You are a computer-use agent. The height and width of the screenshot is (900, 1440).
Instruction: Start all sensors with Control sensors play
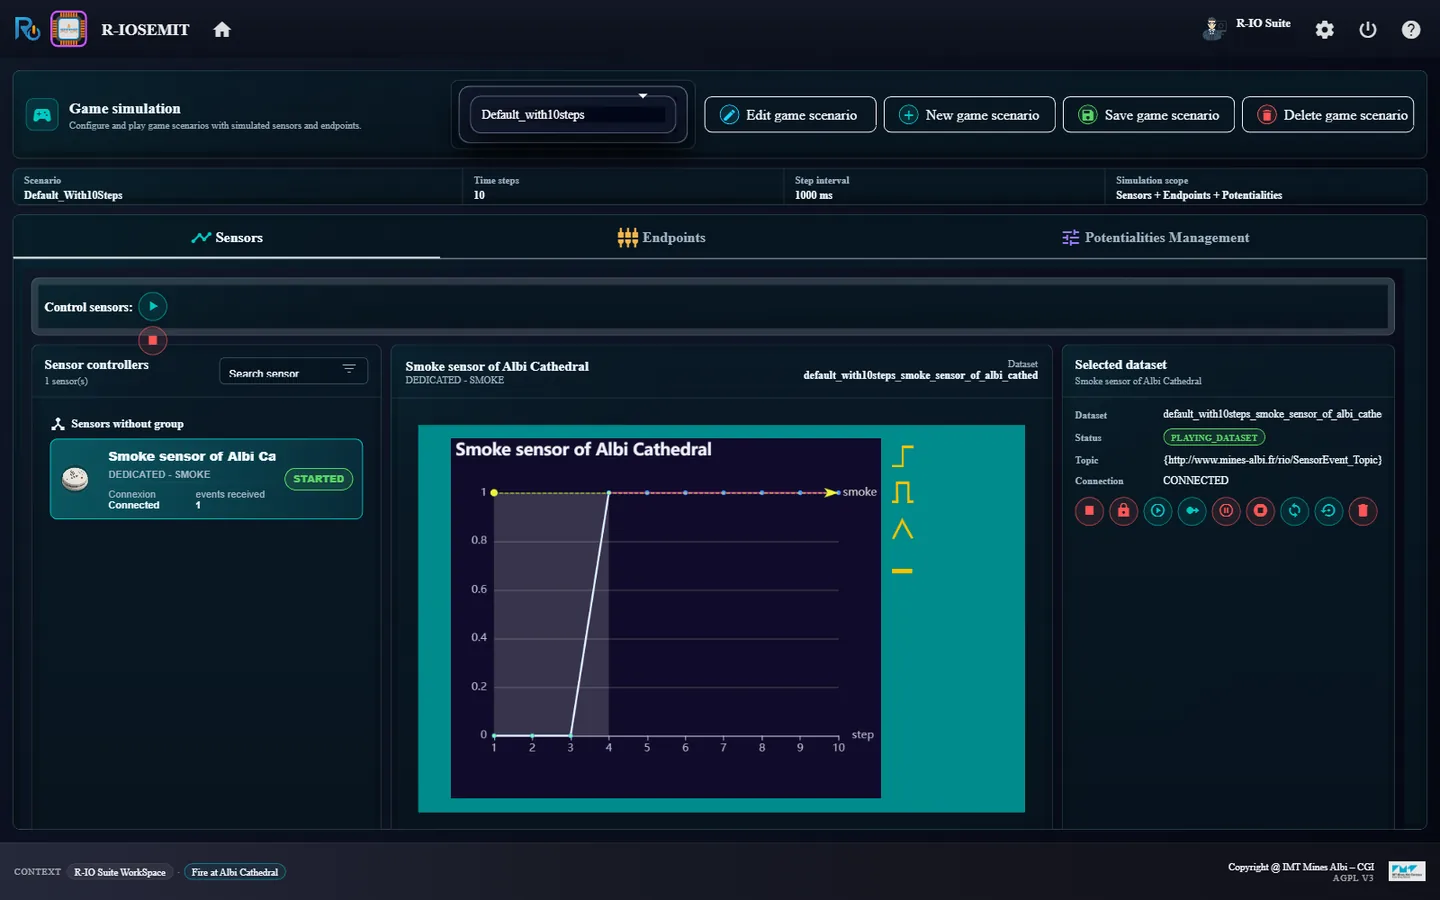pos(153,306)
